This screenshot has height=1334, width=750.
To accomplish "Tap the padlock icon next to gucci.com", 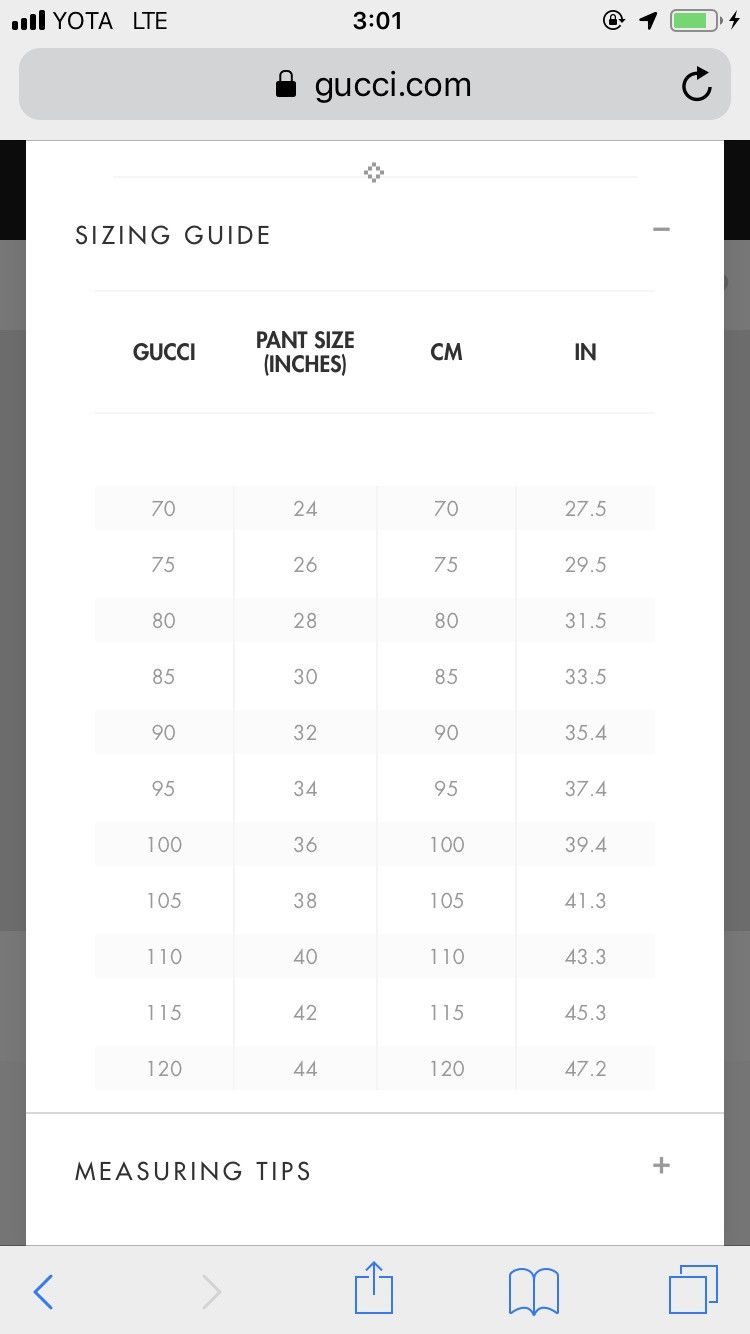I will [x=286, y=84].
